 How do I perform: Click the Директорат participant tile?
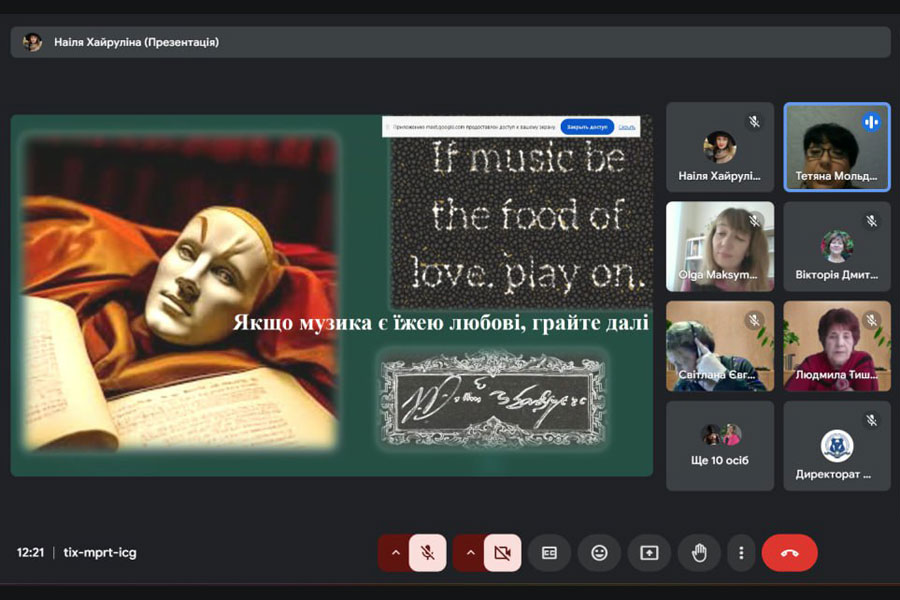[x=836, y=446]
